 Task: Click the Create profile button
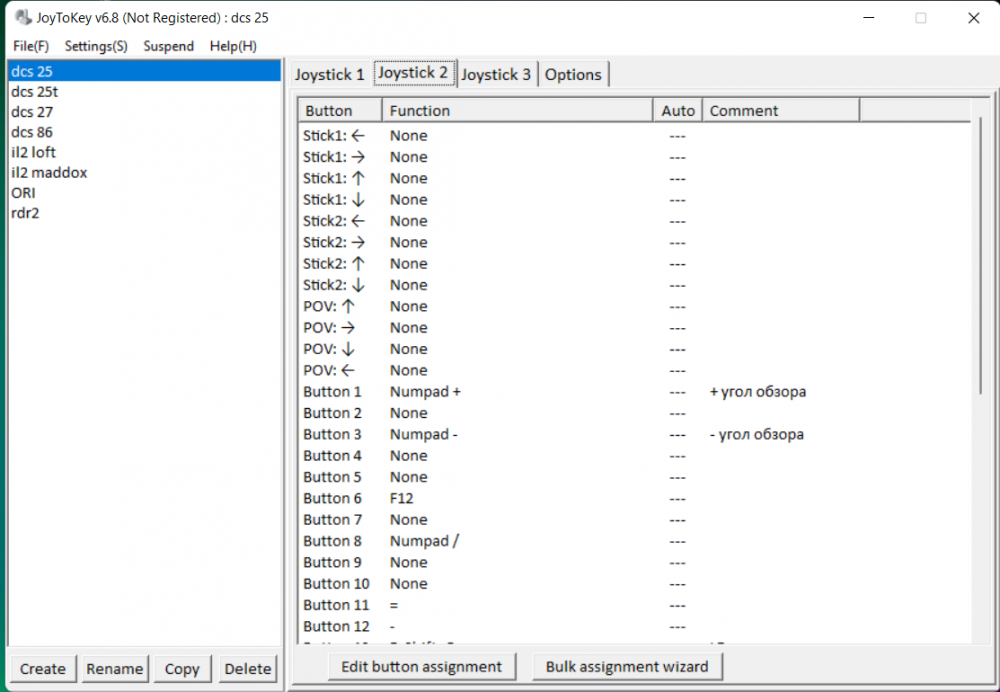42,669
